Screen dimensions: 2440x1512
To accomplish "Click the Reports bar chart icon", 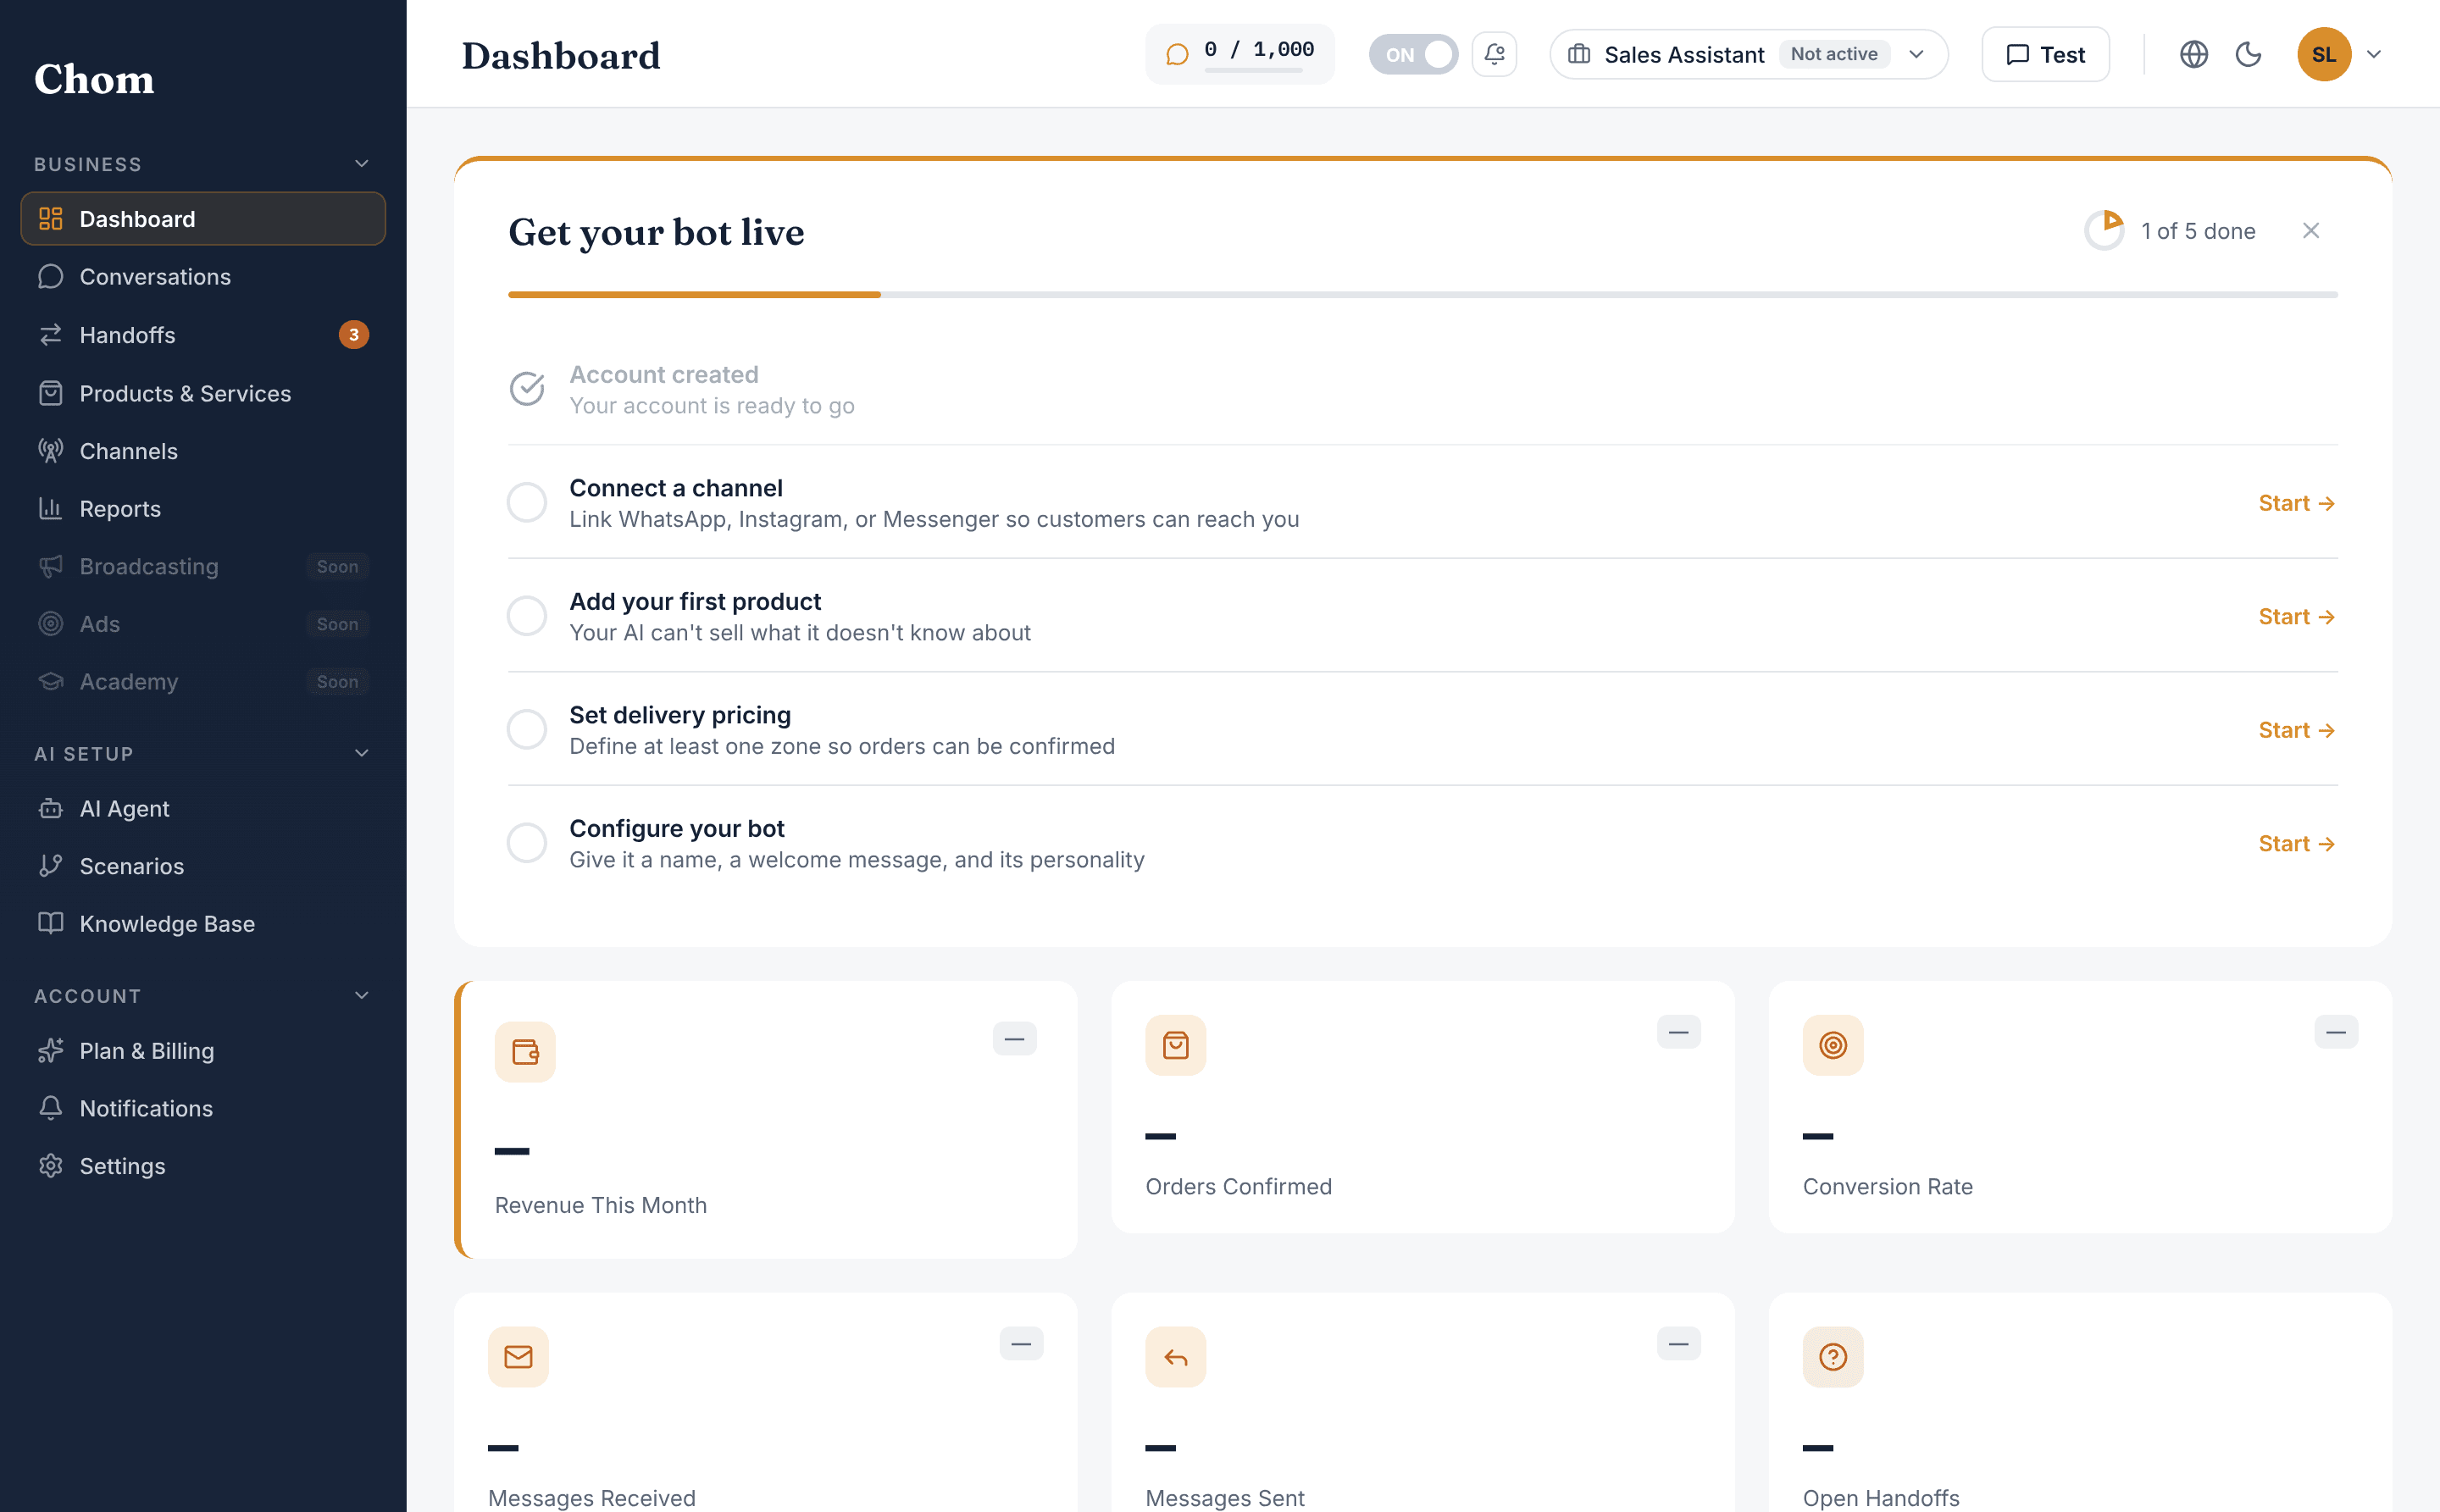I will [x=51, y=509].
